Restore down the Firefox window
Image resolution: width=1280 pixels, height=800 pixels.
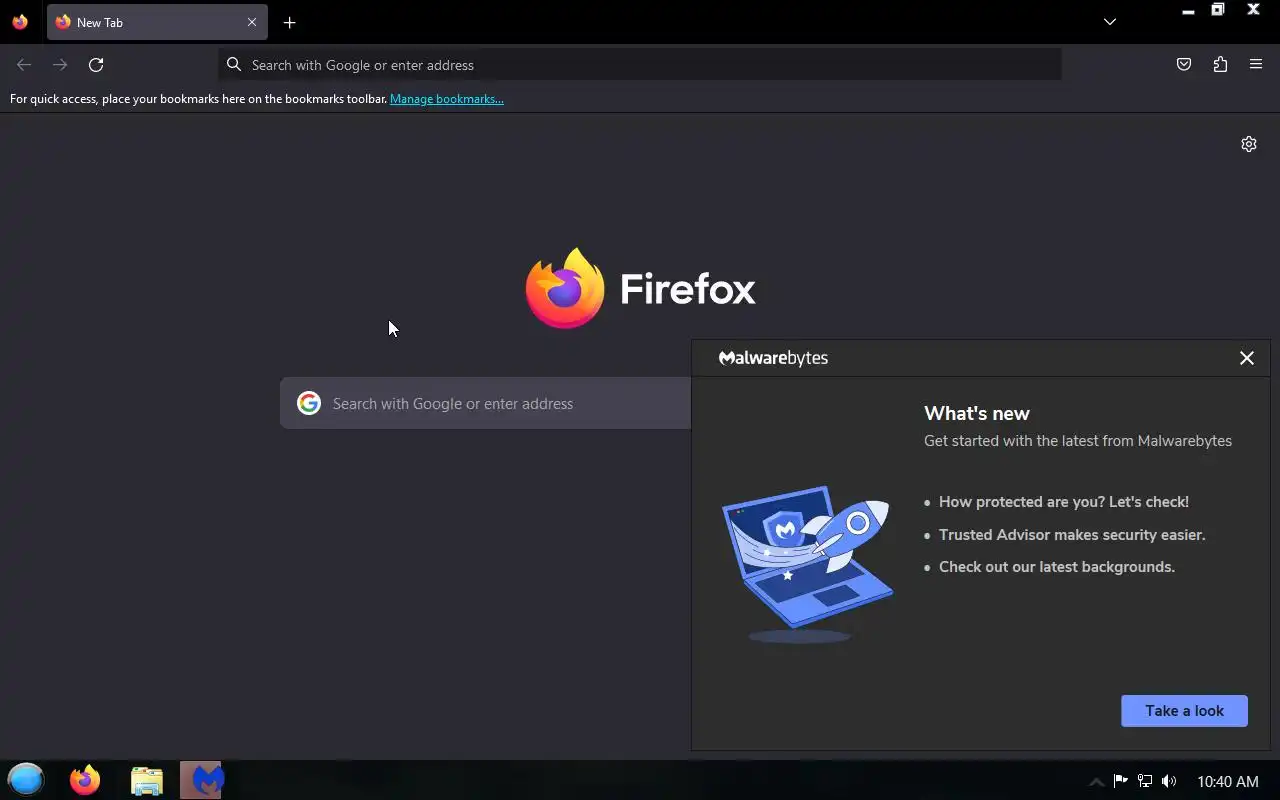[x=1218, y=10]
